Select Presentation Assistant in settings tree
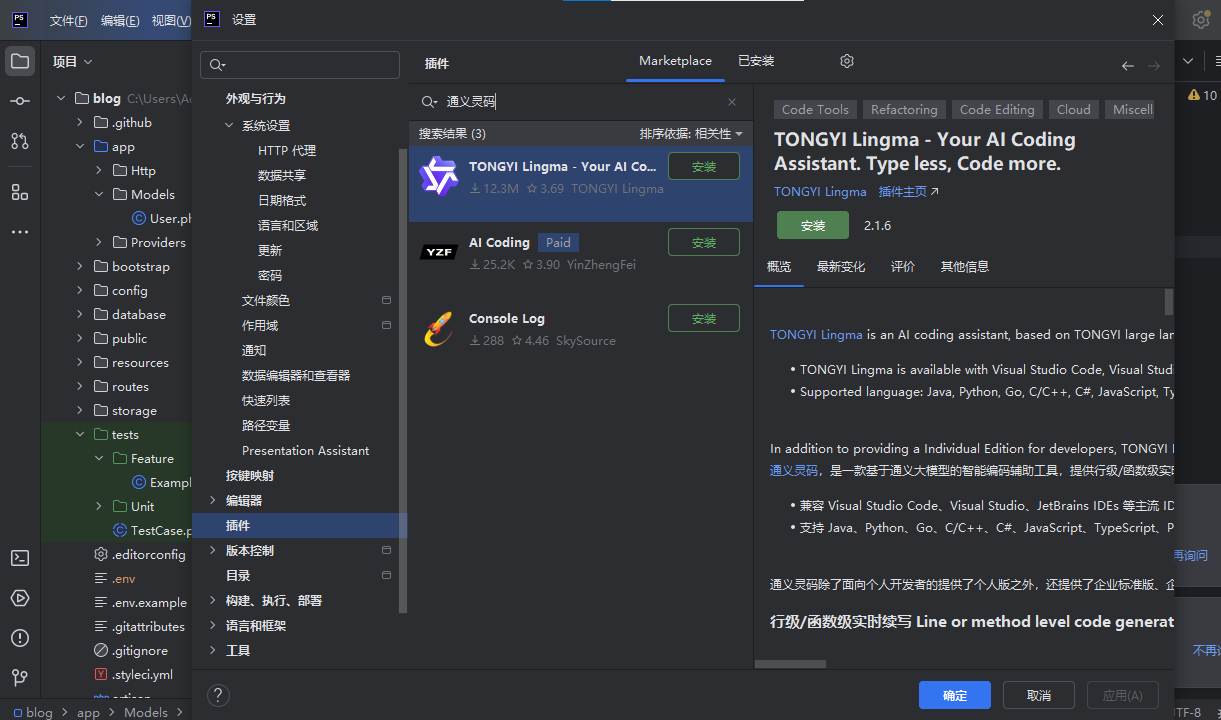The width and height of the screenshot is (1221, 720). click(306, 450)
